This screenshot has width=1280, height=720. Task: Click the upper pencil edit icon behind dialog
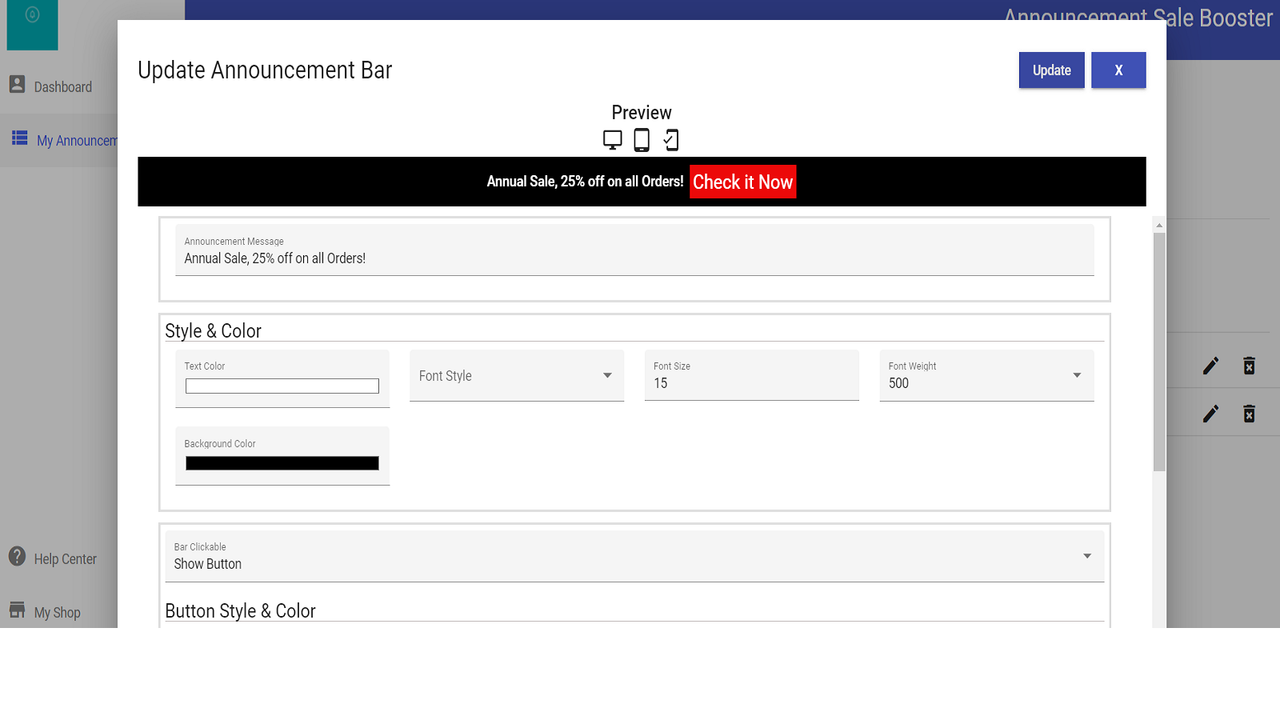pos(1211,366)
